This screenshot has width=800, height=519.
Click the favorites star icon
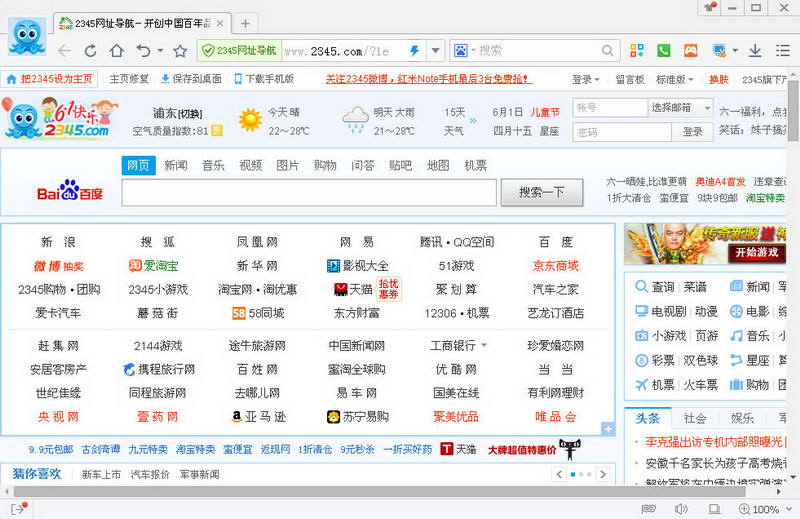pyautogui.click(x=180, y=51)
